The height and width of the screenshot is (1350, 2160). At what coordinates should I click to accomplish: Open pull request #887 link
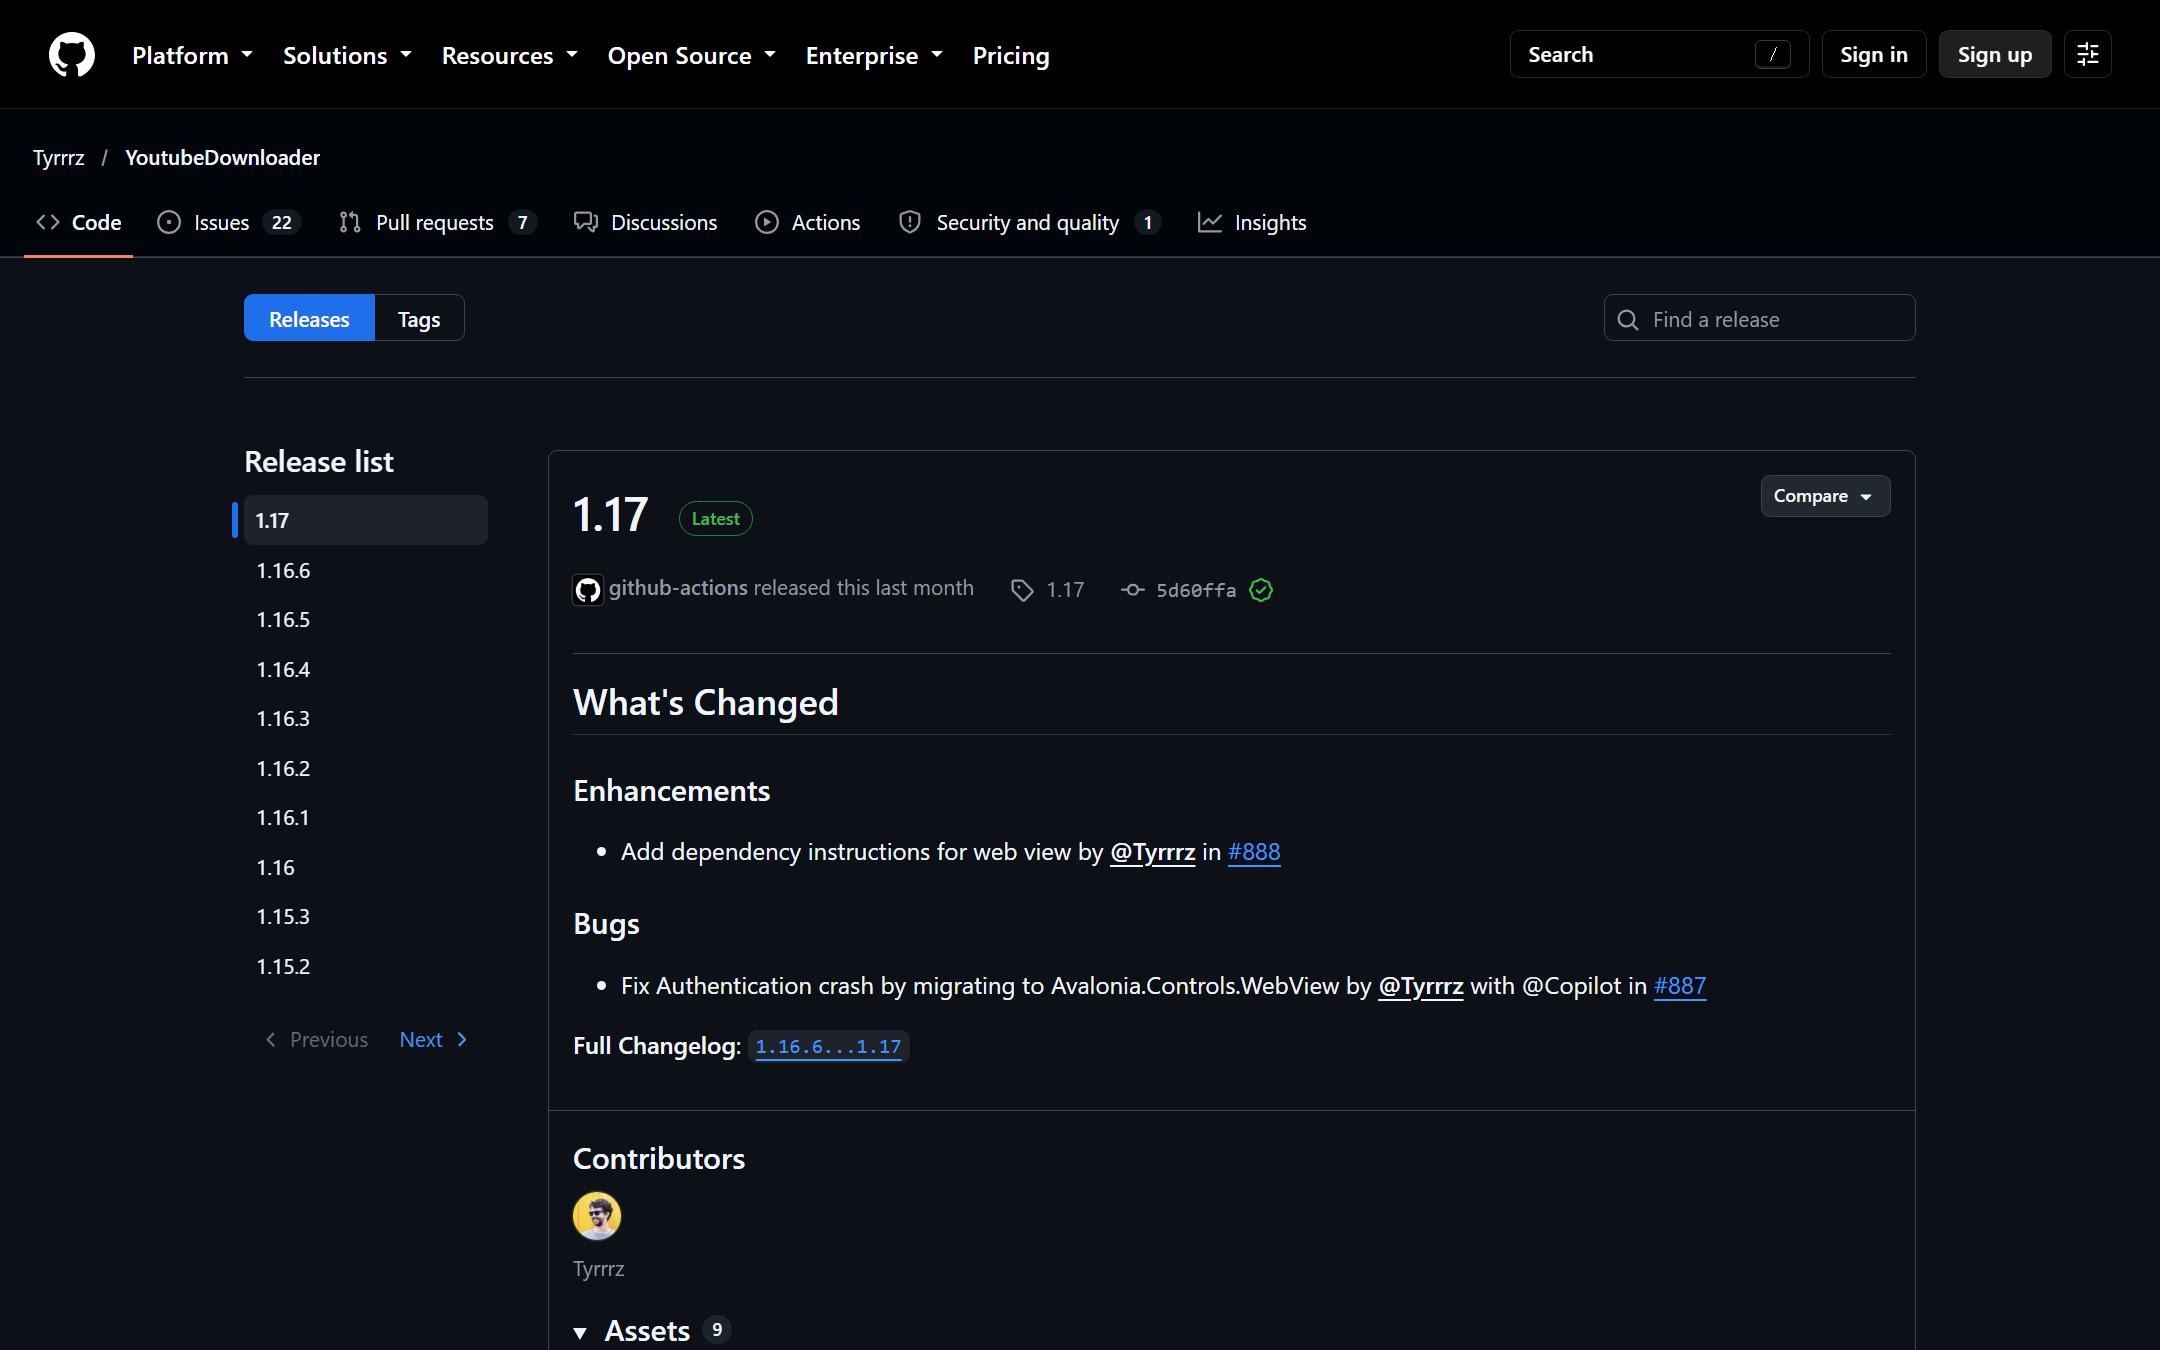click(1680, 986)
